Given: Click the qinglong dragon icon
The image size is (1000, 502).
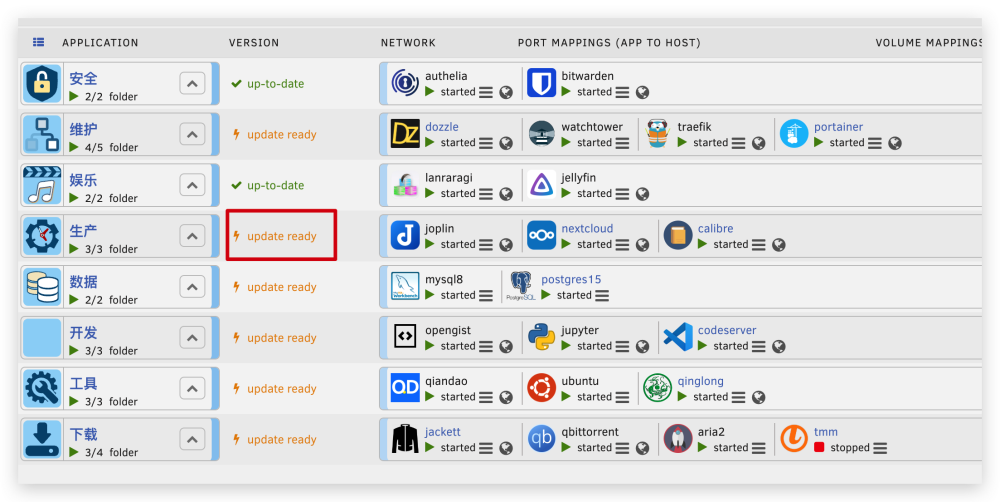Looking at the screenshot, I should 658,388.
